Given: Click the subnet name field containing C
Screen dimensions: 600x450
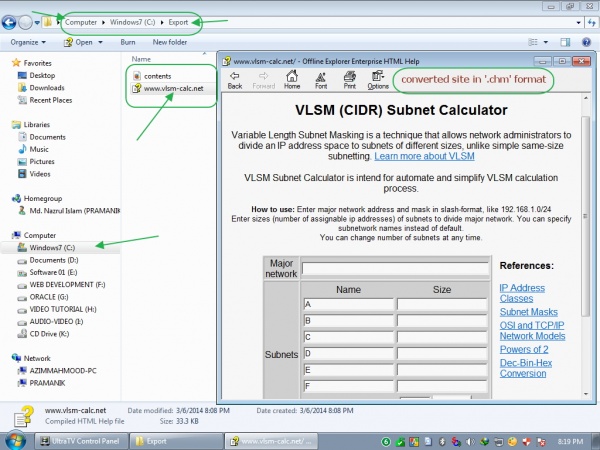Looking at the screenshot, I should (349, 337).
